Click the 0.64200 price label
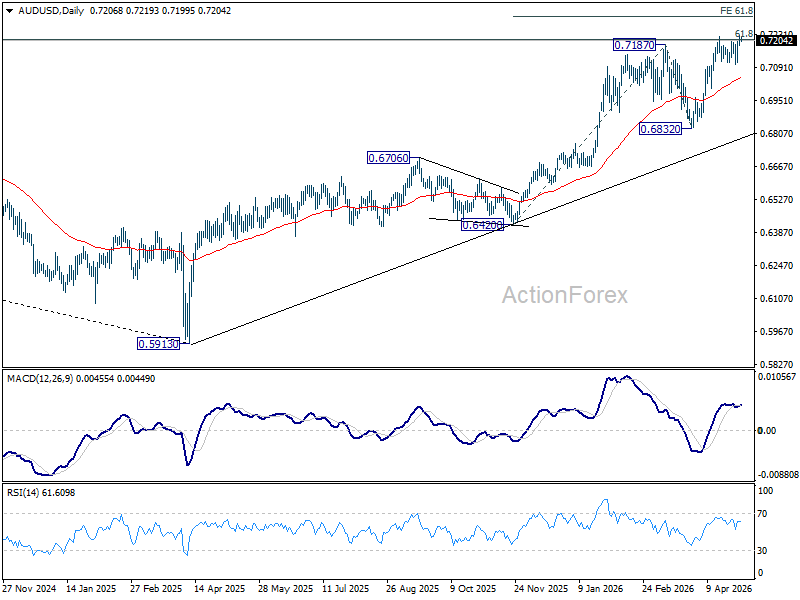The width and height of the screenshot is (800, 600). click(x=482, y=225)
